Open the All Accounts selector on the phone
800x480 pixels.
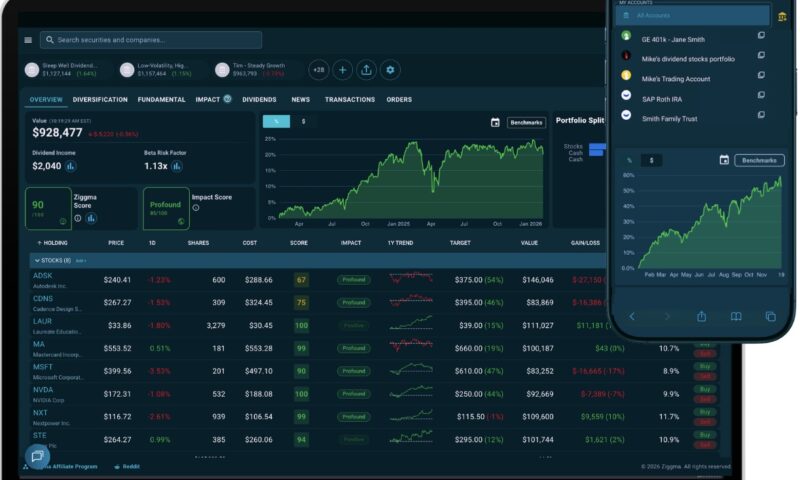[x=693, y=15]
